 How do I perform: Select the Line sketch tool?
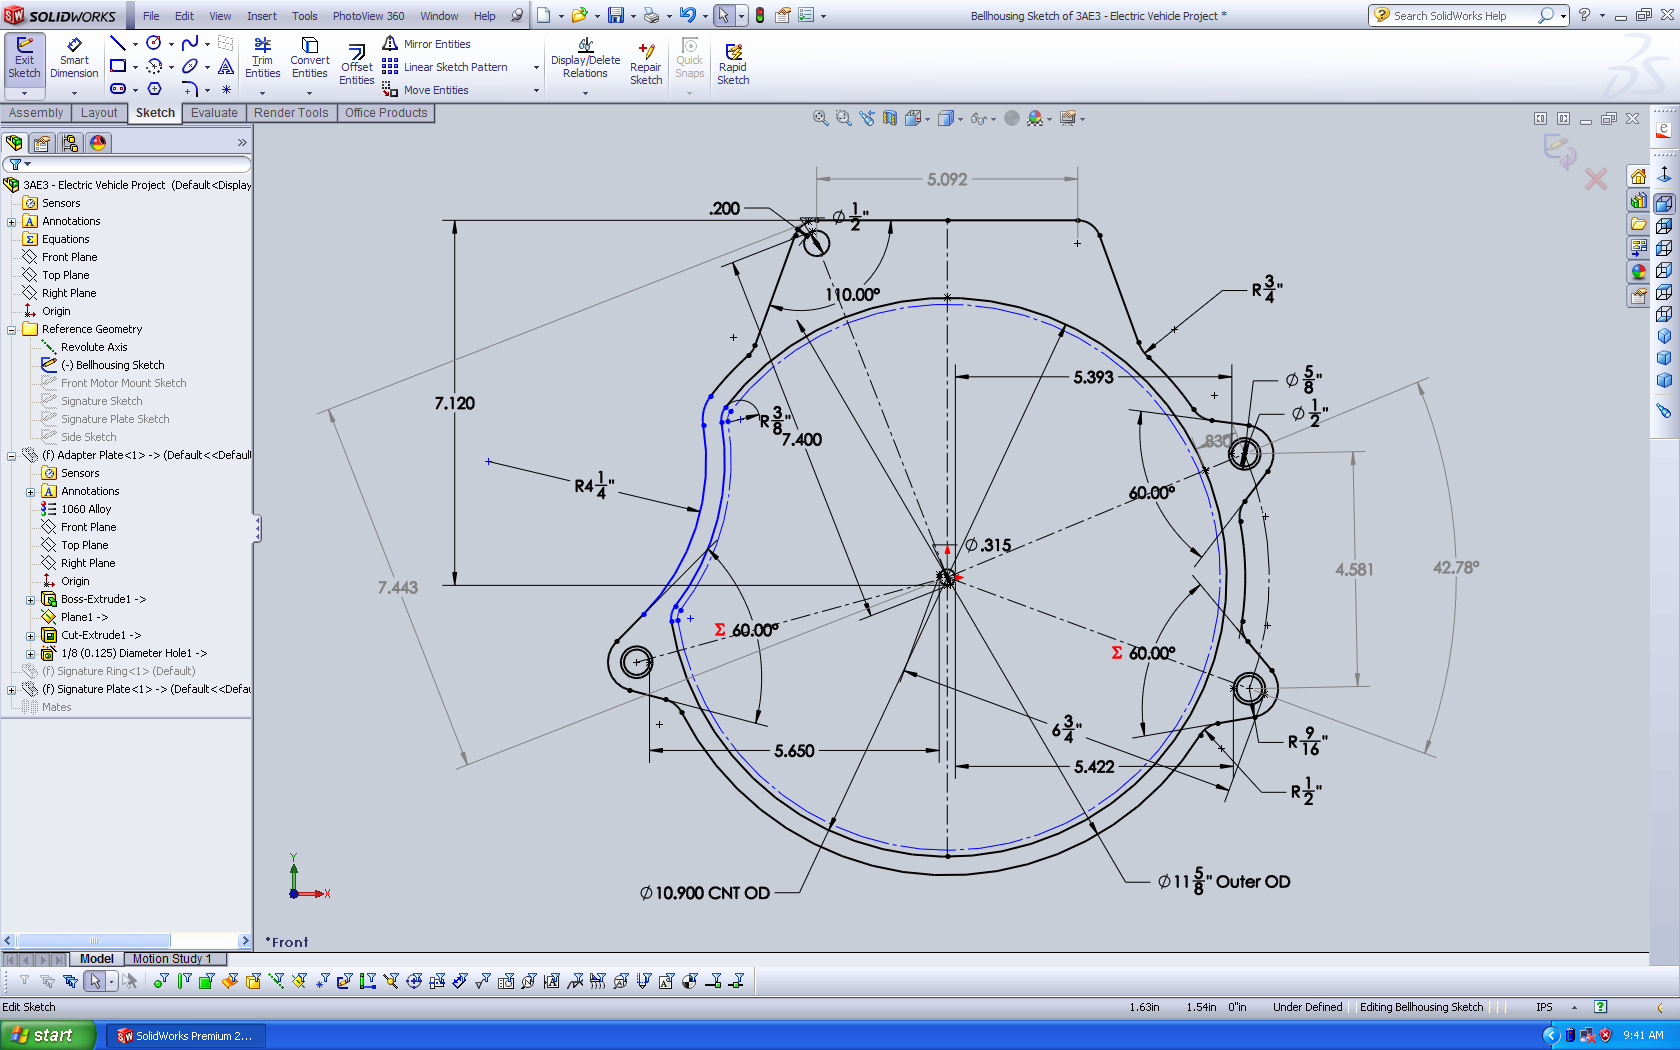pyautogui.click(x=118, y=43)
